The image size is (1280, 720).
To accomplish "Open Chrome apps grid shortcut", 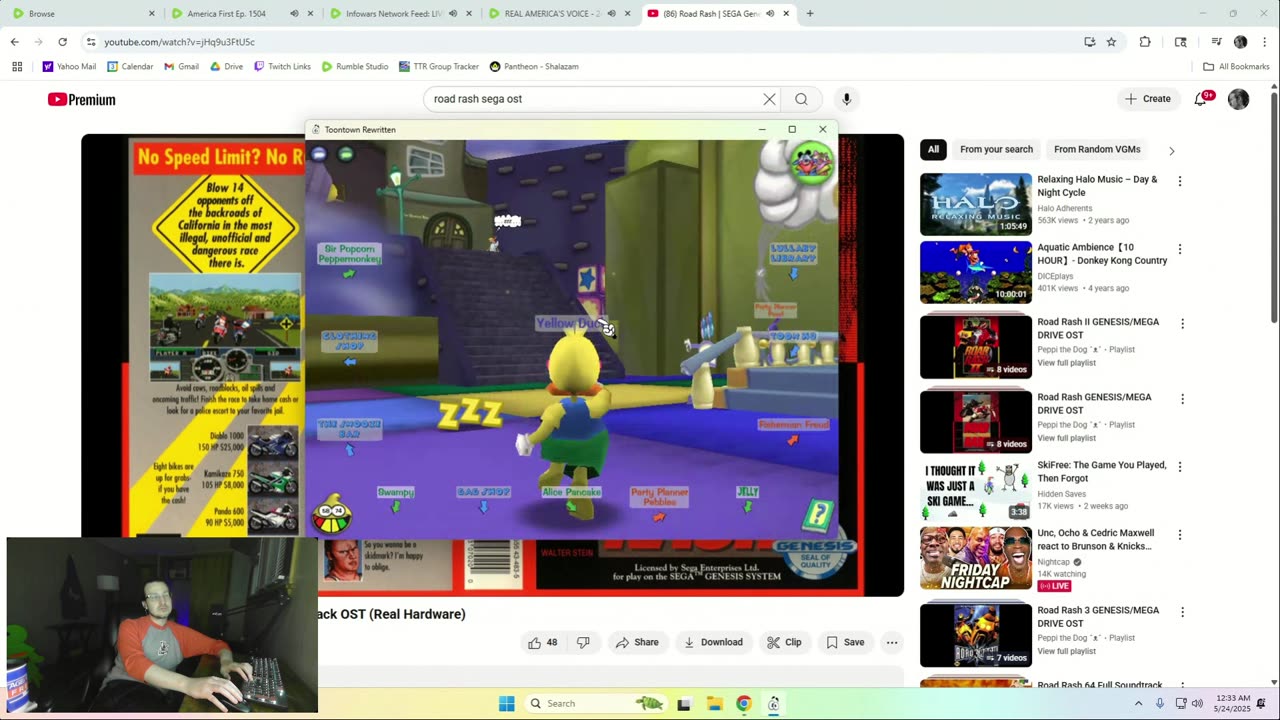I will 17,66.
